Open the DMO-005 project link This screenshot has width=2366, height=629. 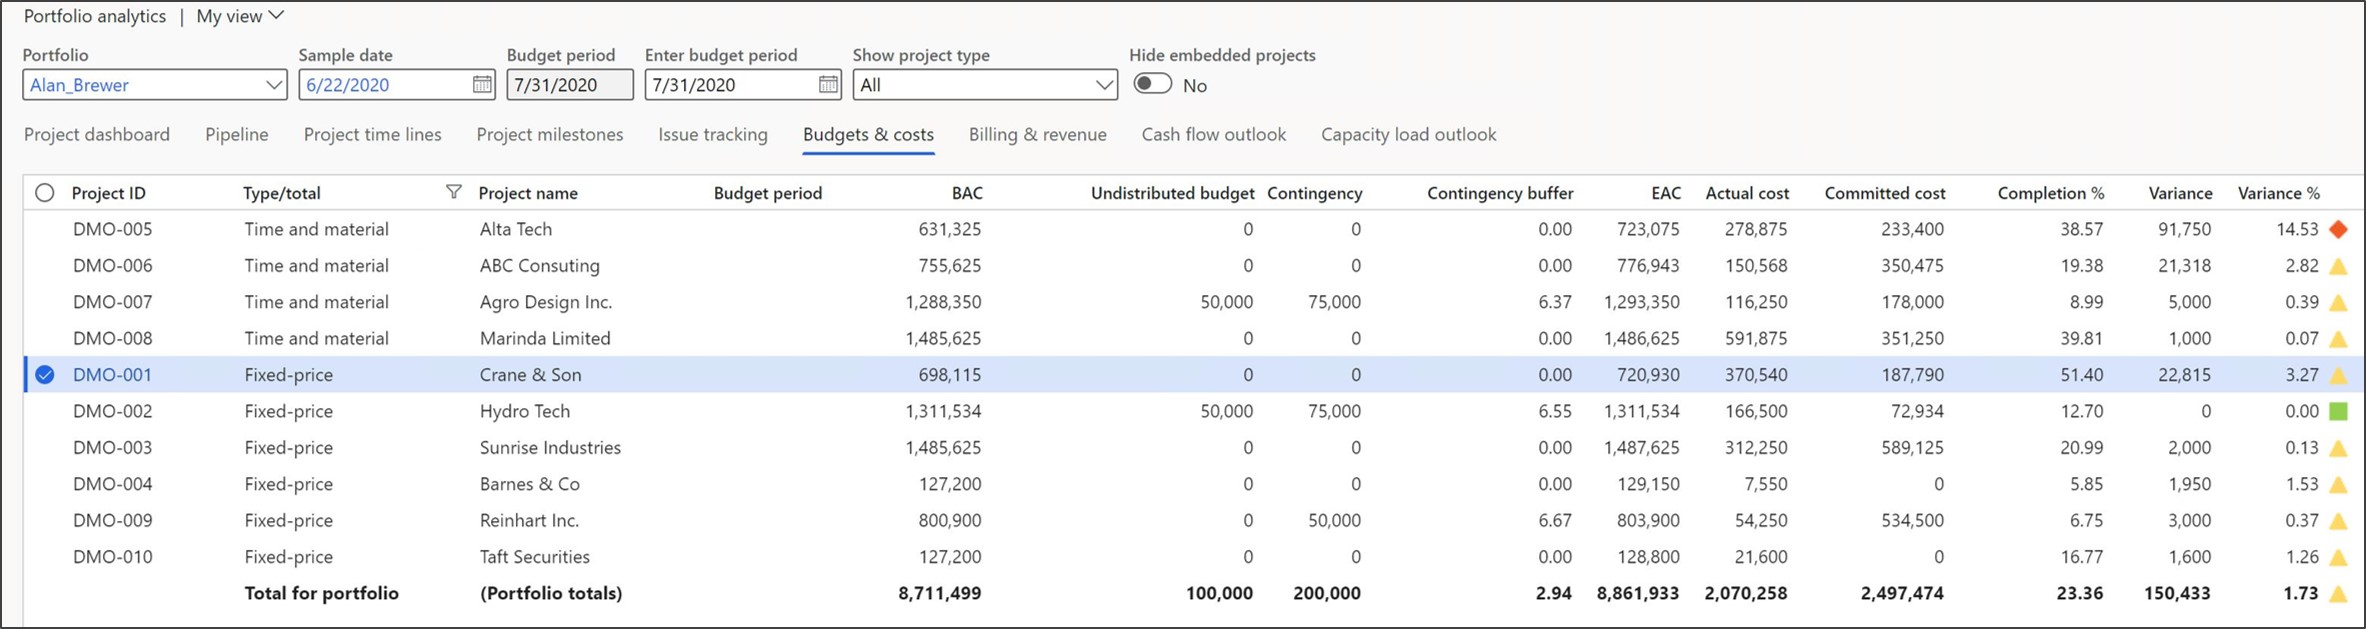pos(112,229)
